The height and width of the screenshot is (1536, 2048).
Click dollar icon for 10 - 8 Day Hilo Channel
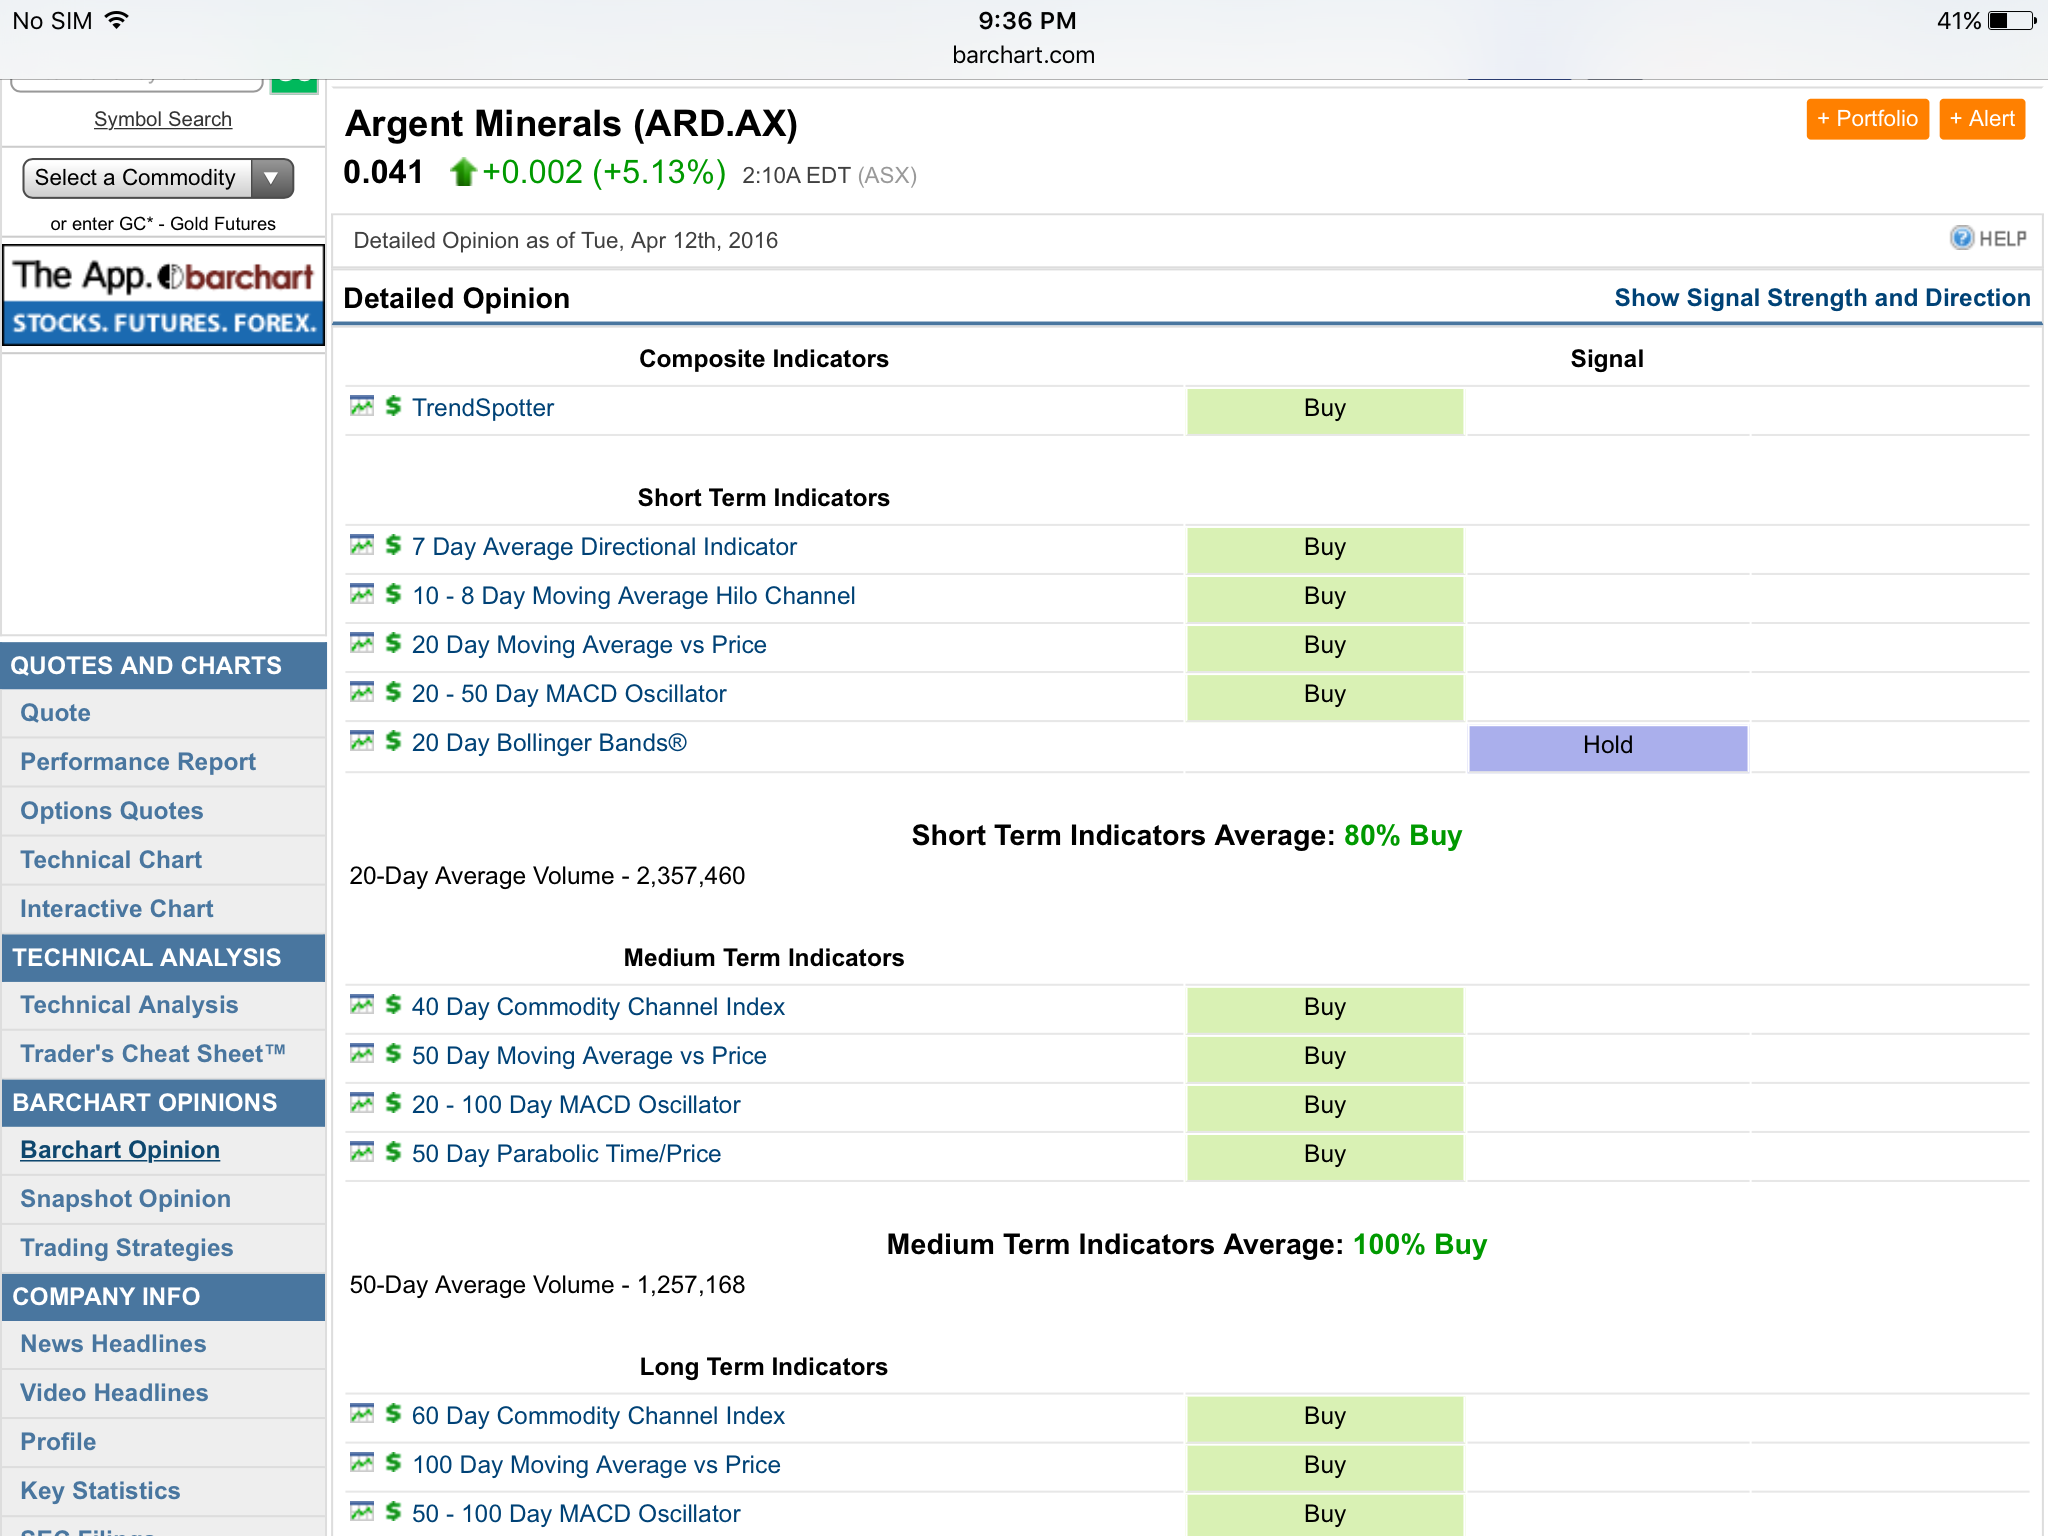(x=393, y=594)
